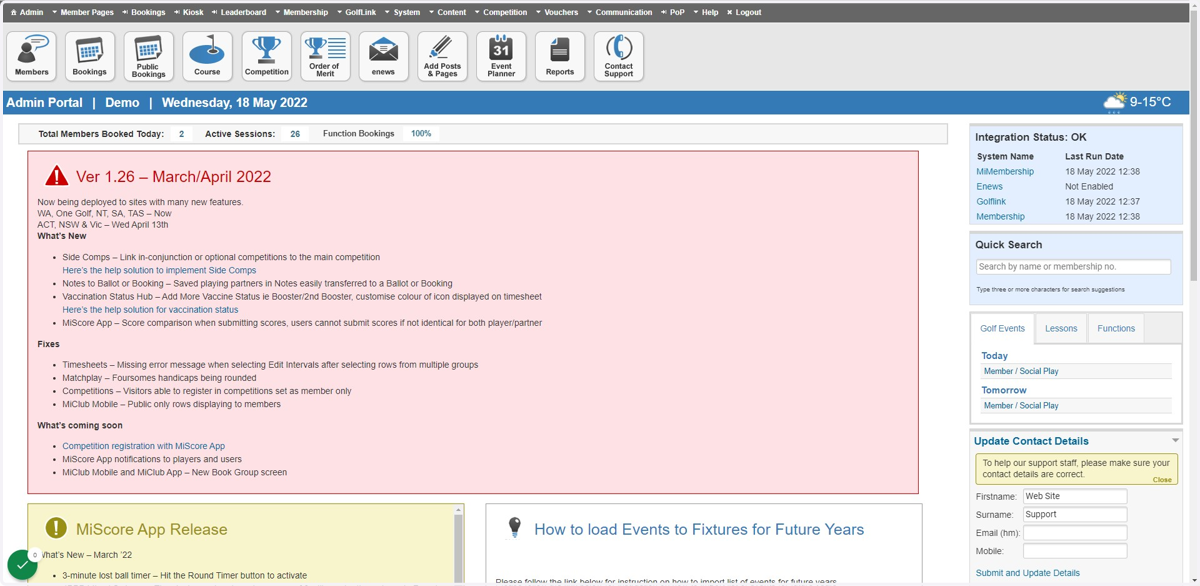Expand the top Competition menu

coord(501,12)
